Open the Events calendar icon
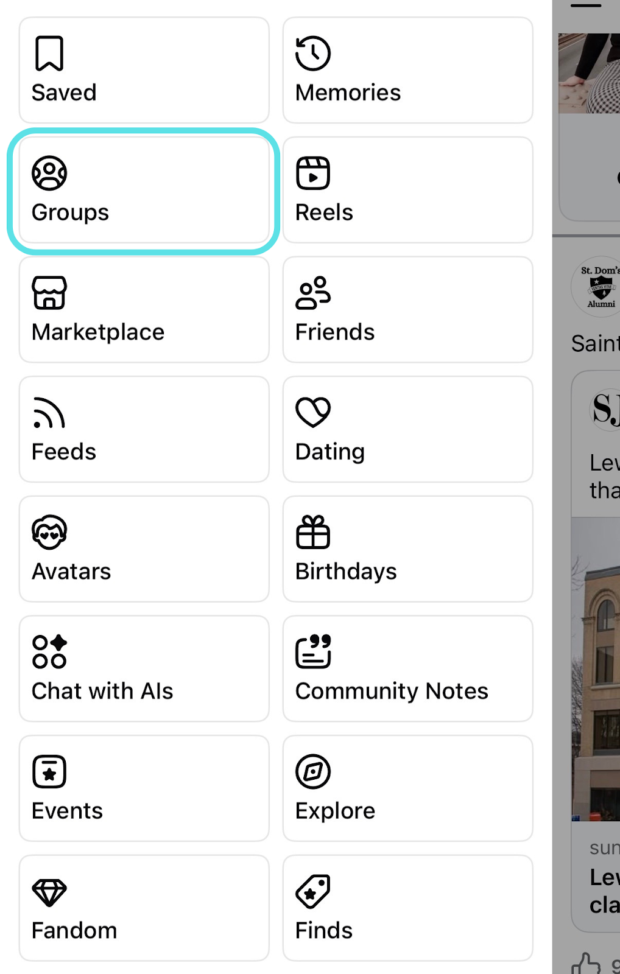620x974 pixels. coord(49,772)
